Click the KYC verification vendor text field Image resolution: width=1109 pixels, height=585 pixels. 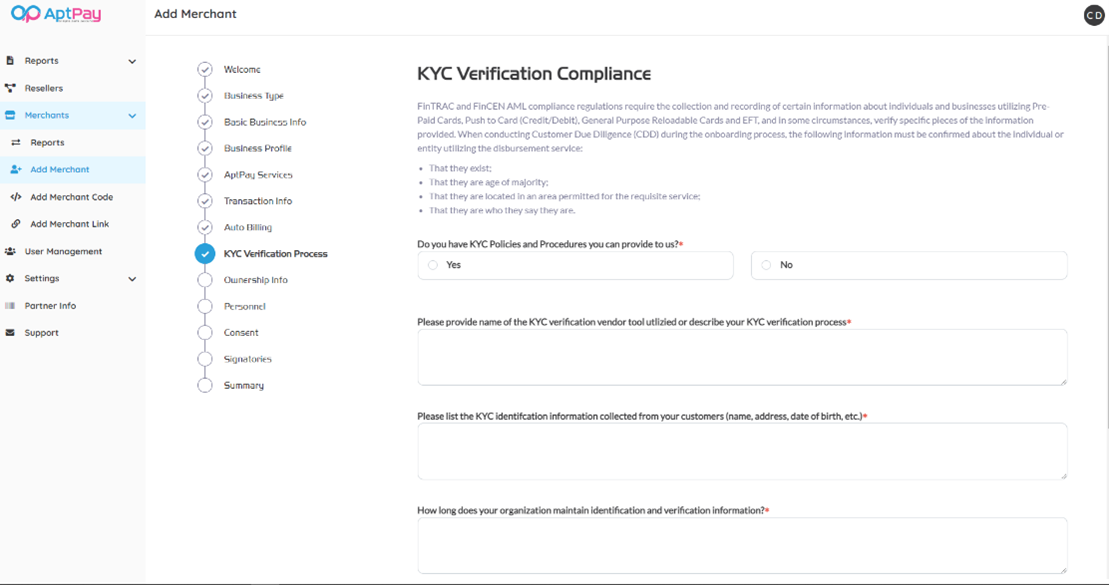pyautogui.click(x=741, y=357)
